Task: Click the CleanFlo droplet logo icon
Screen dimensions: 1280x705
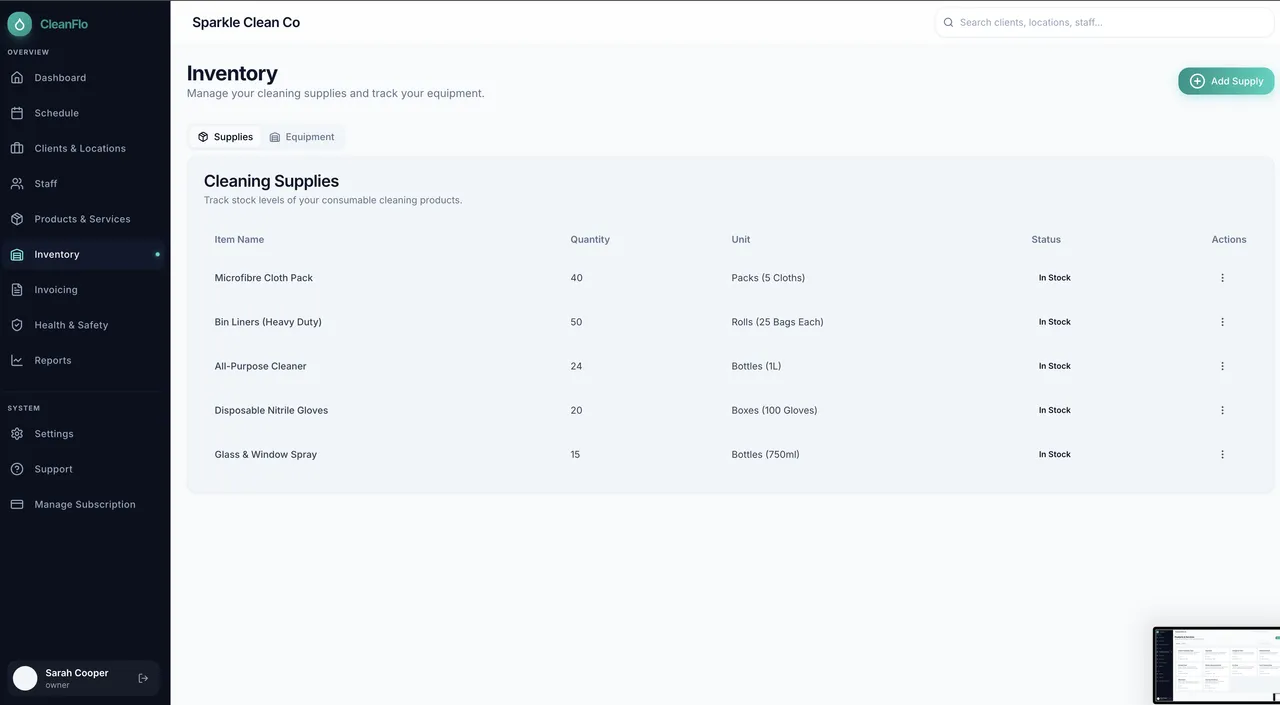Action: pos(20,24)
